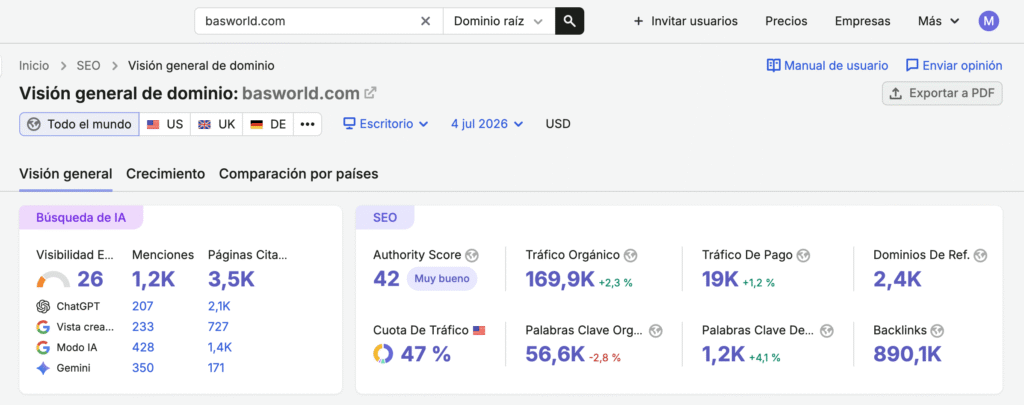
Task: Open Tráfico De Pago value 19K
Action: point(720,280)
